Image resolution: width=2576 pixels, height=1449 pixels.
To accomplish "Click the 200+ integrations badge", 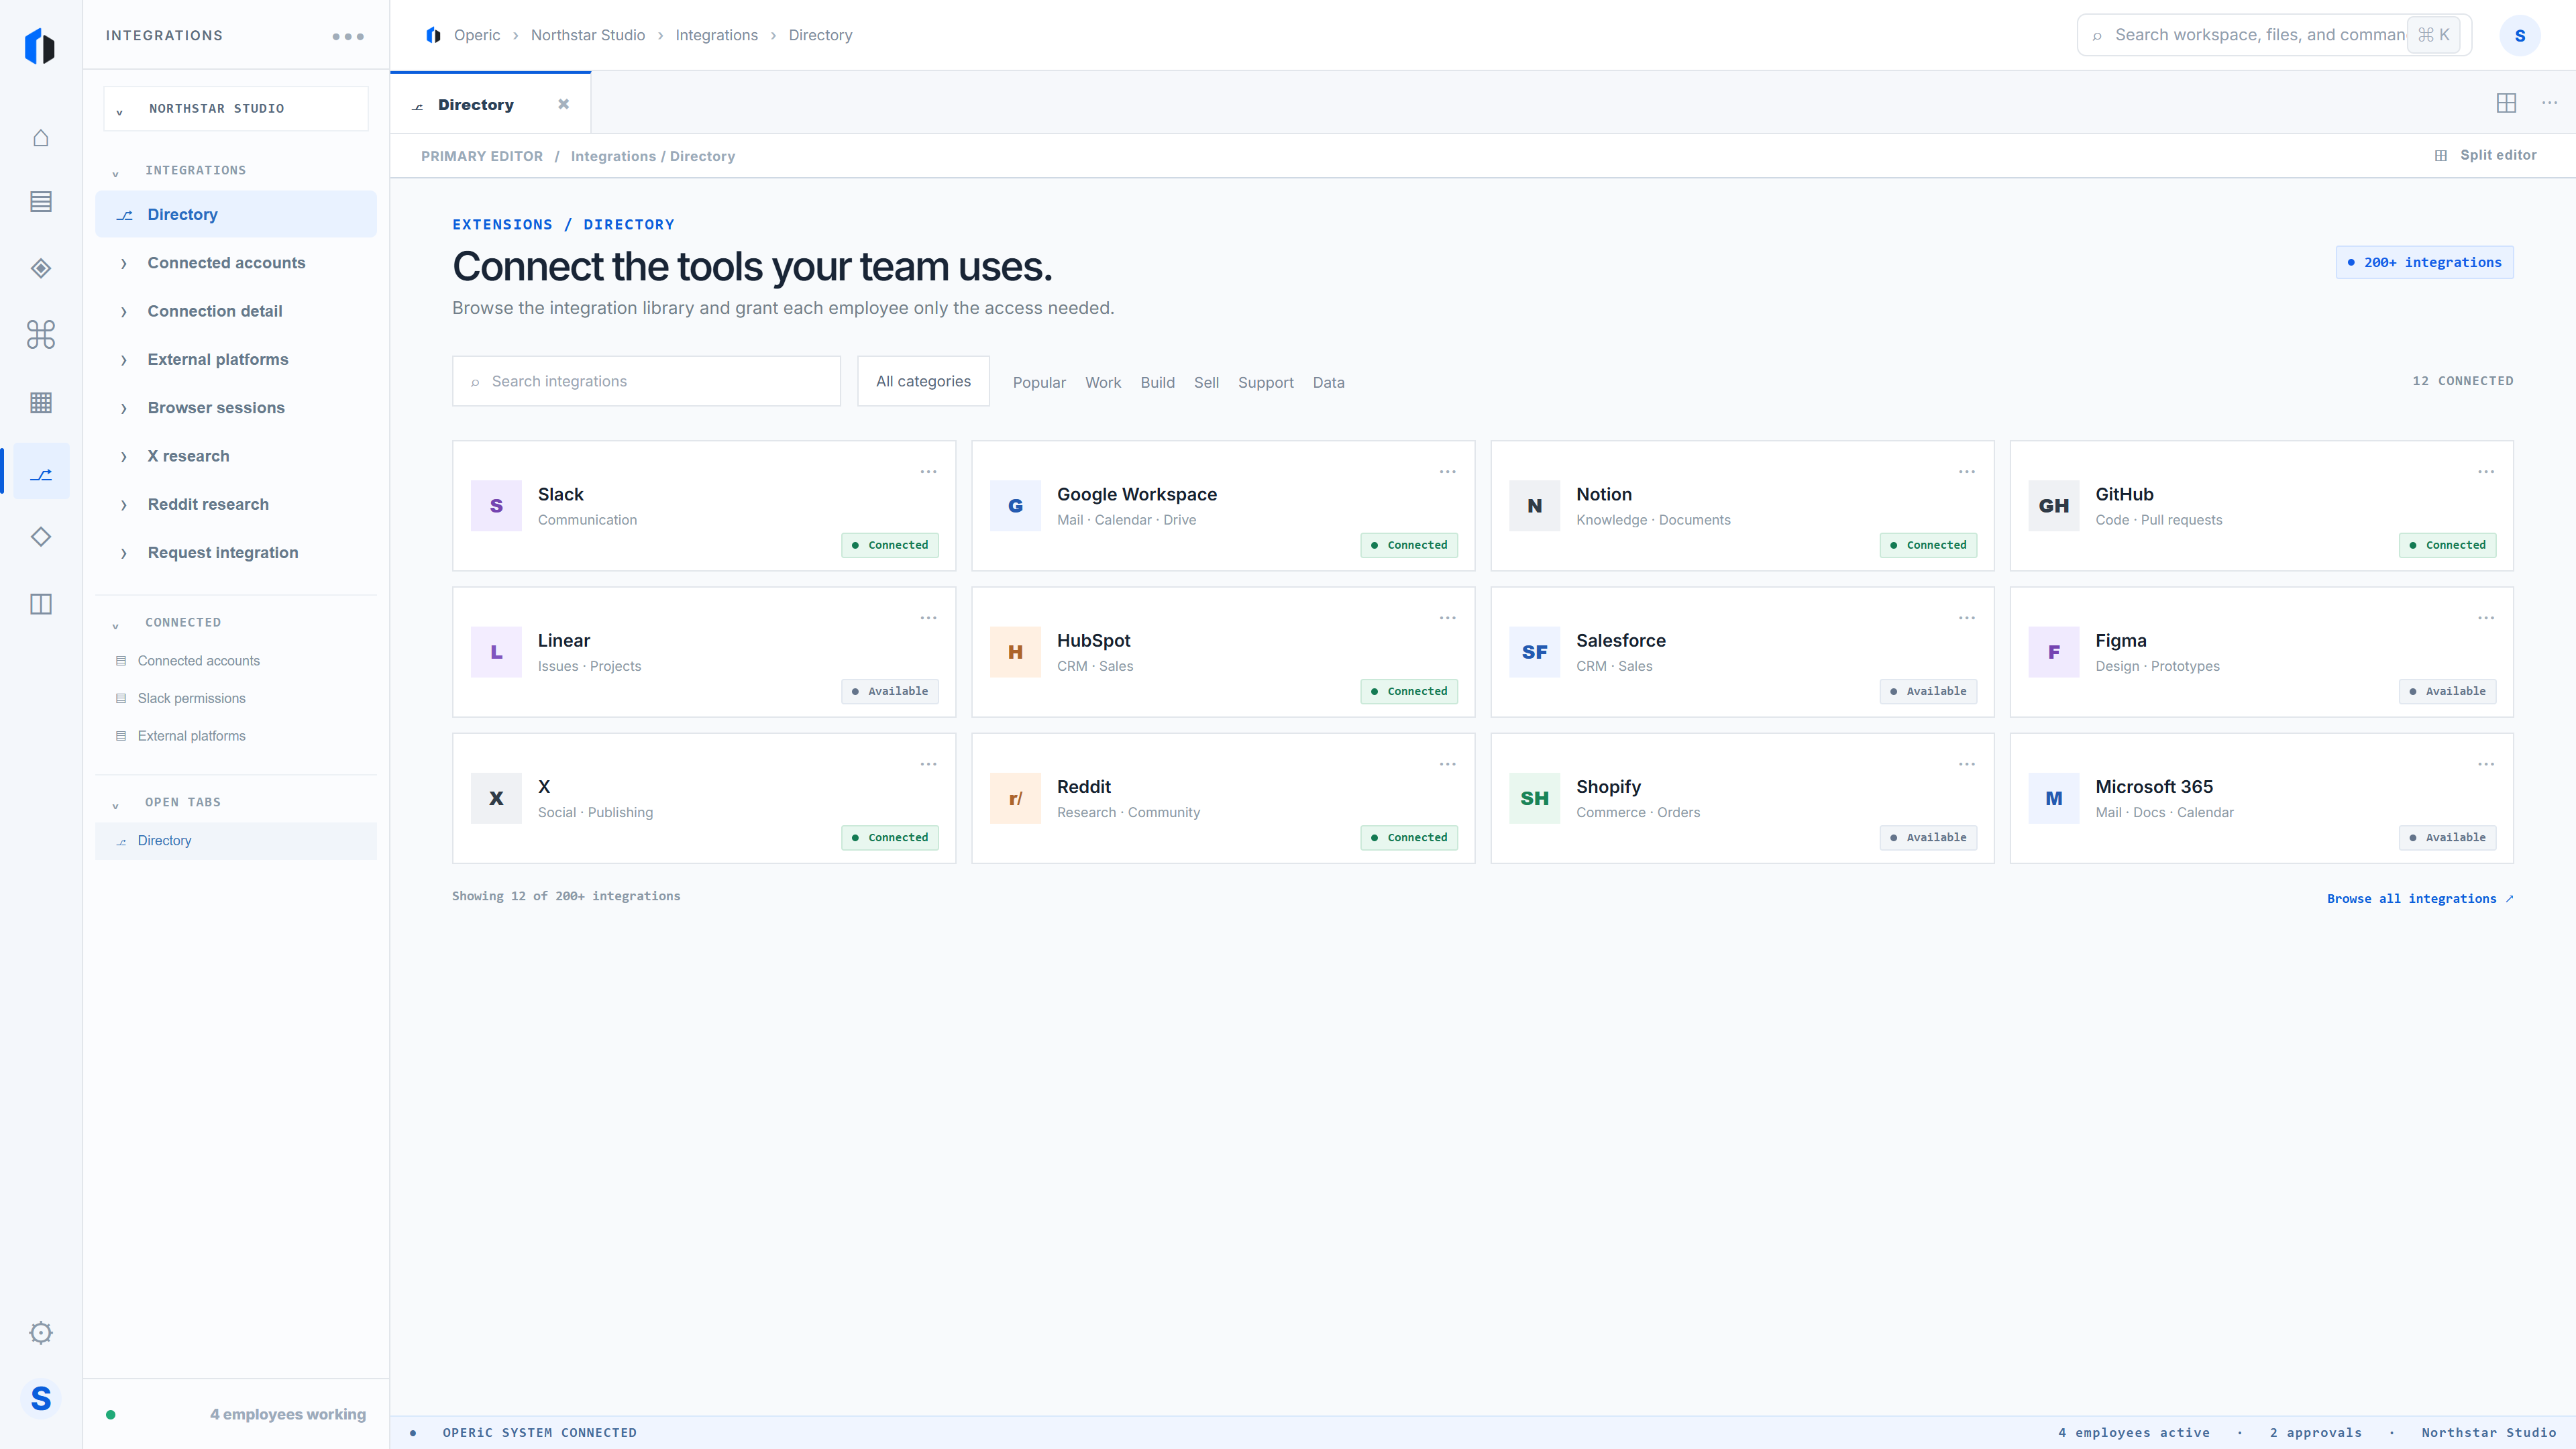I will point(2424,262).
